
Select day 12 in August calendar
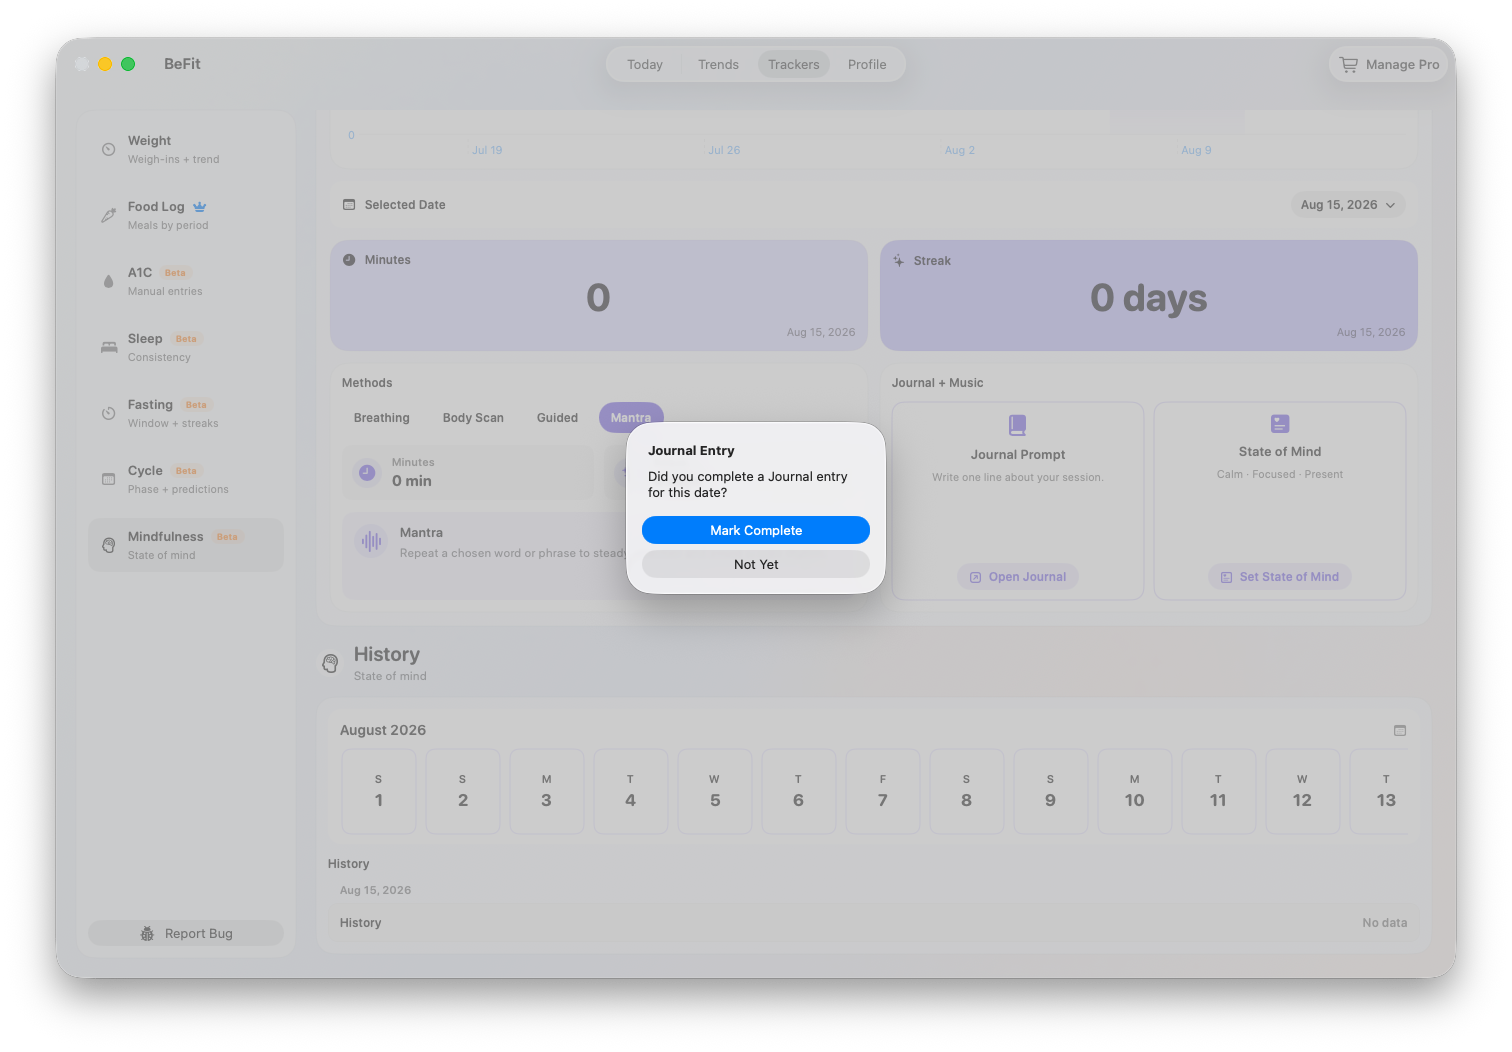tap(1302, 791)
